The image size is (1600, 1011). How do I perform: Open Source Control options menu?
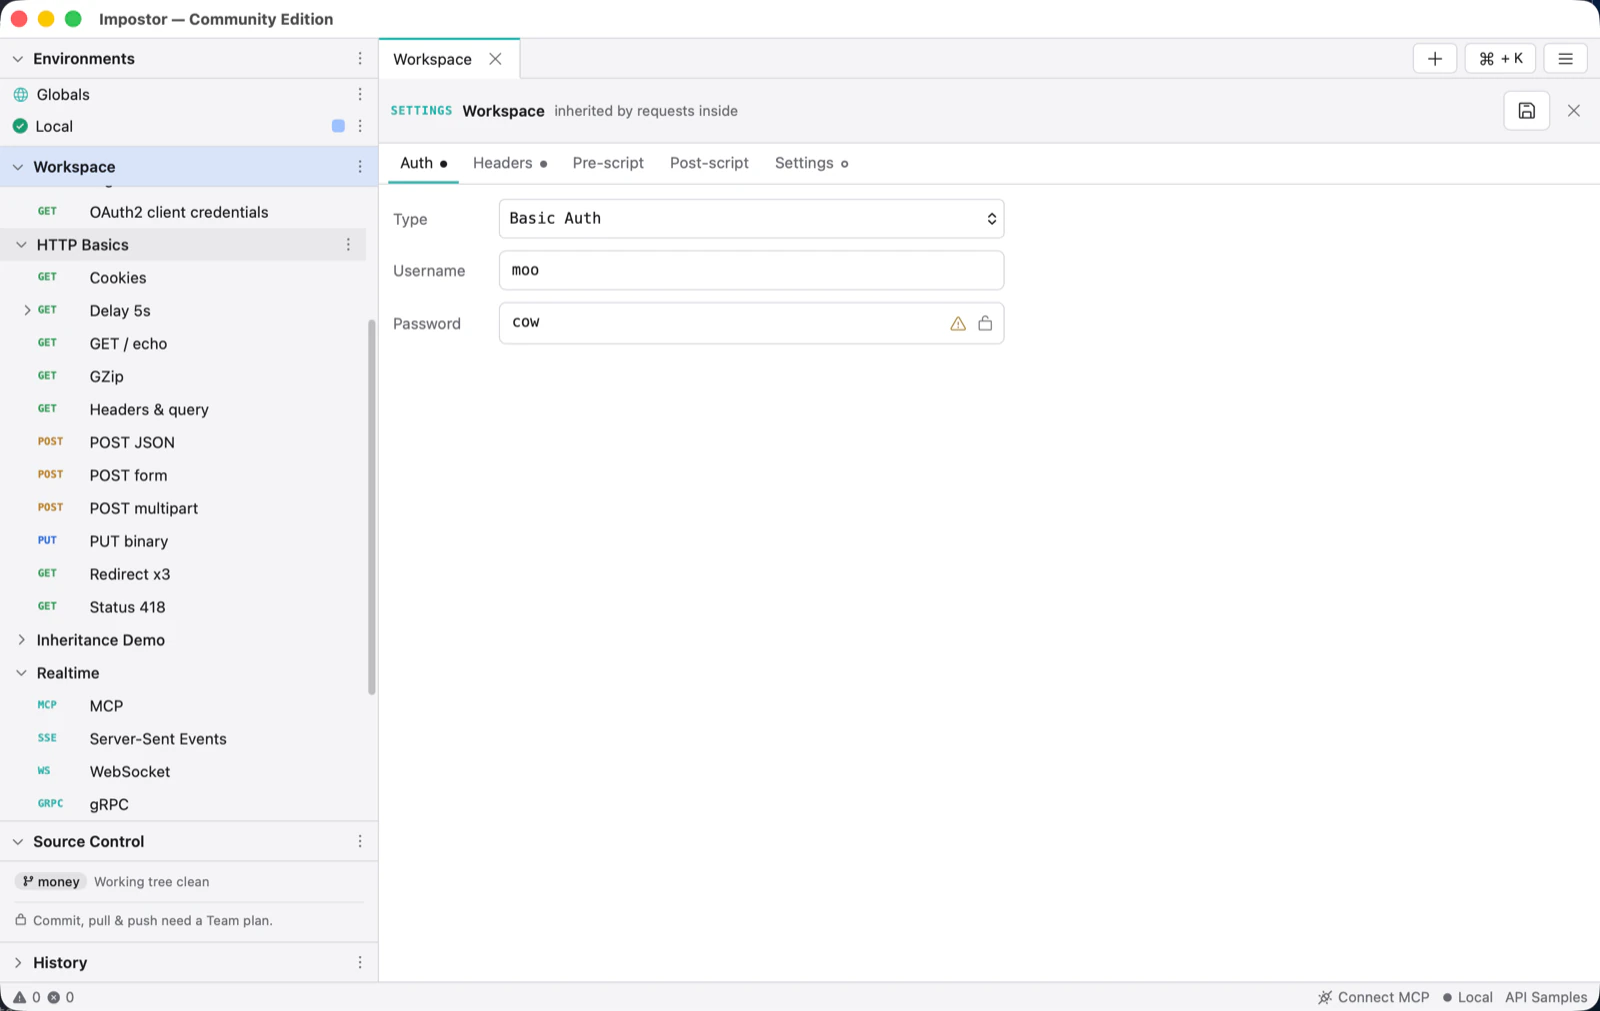coord(360,842)
